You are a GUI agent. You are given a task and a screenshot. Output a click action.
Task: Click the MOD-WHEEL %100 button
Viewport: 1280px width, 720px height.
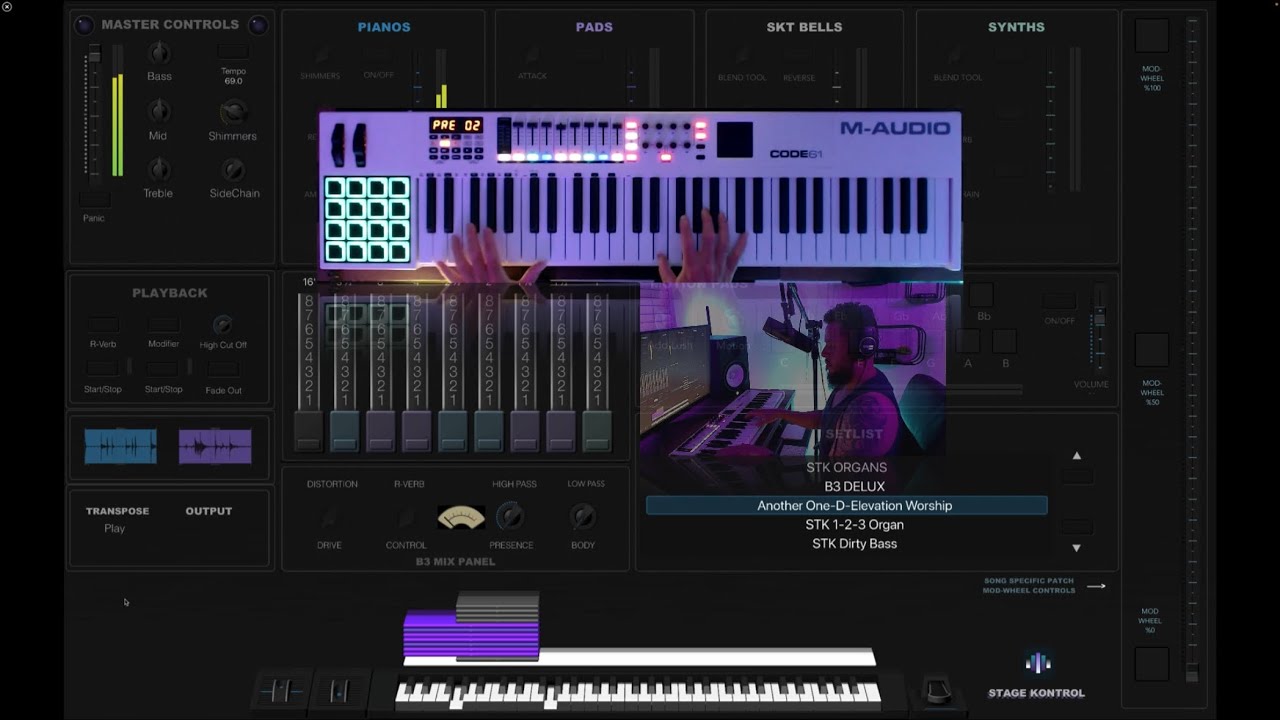[x=1152, y=36]
